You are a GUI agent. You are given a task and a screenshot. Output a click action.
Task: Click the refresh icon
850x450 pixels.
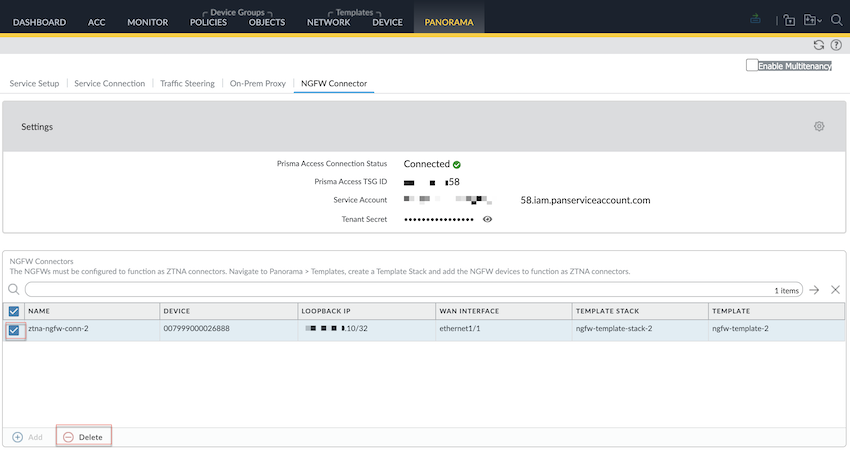(819, 45)
